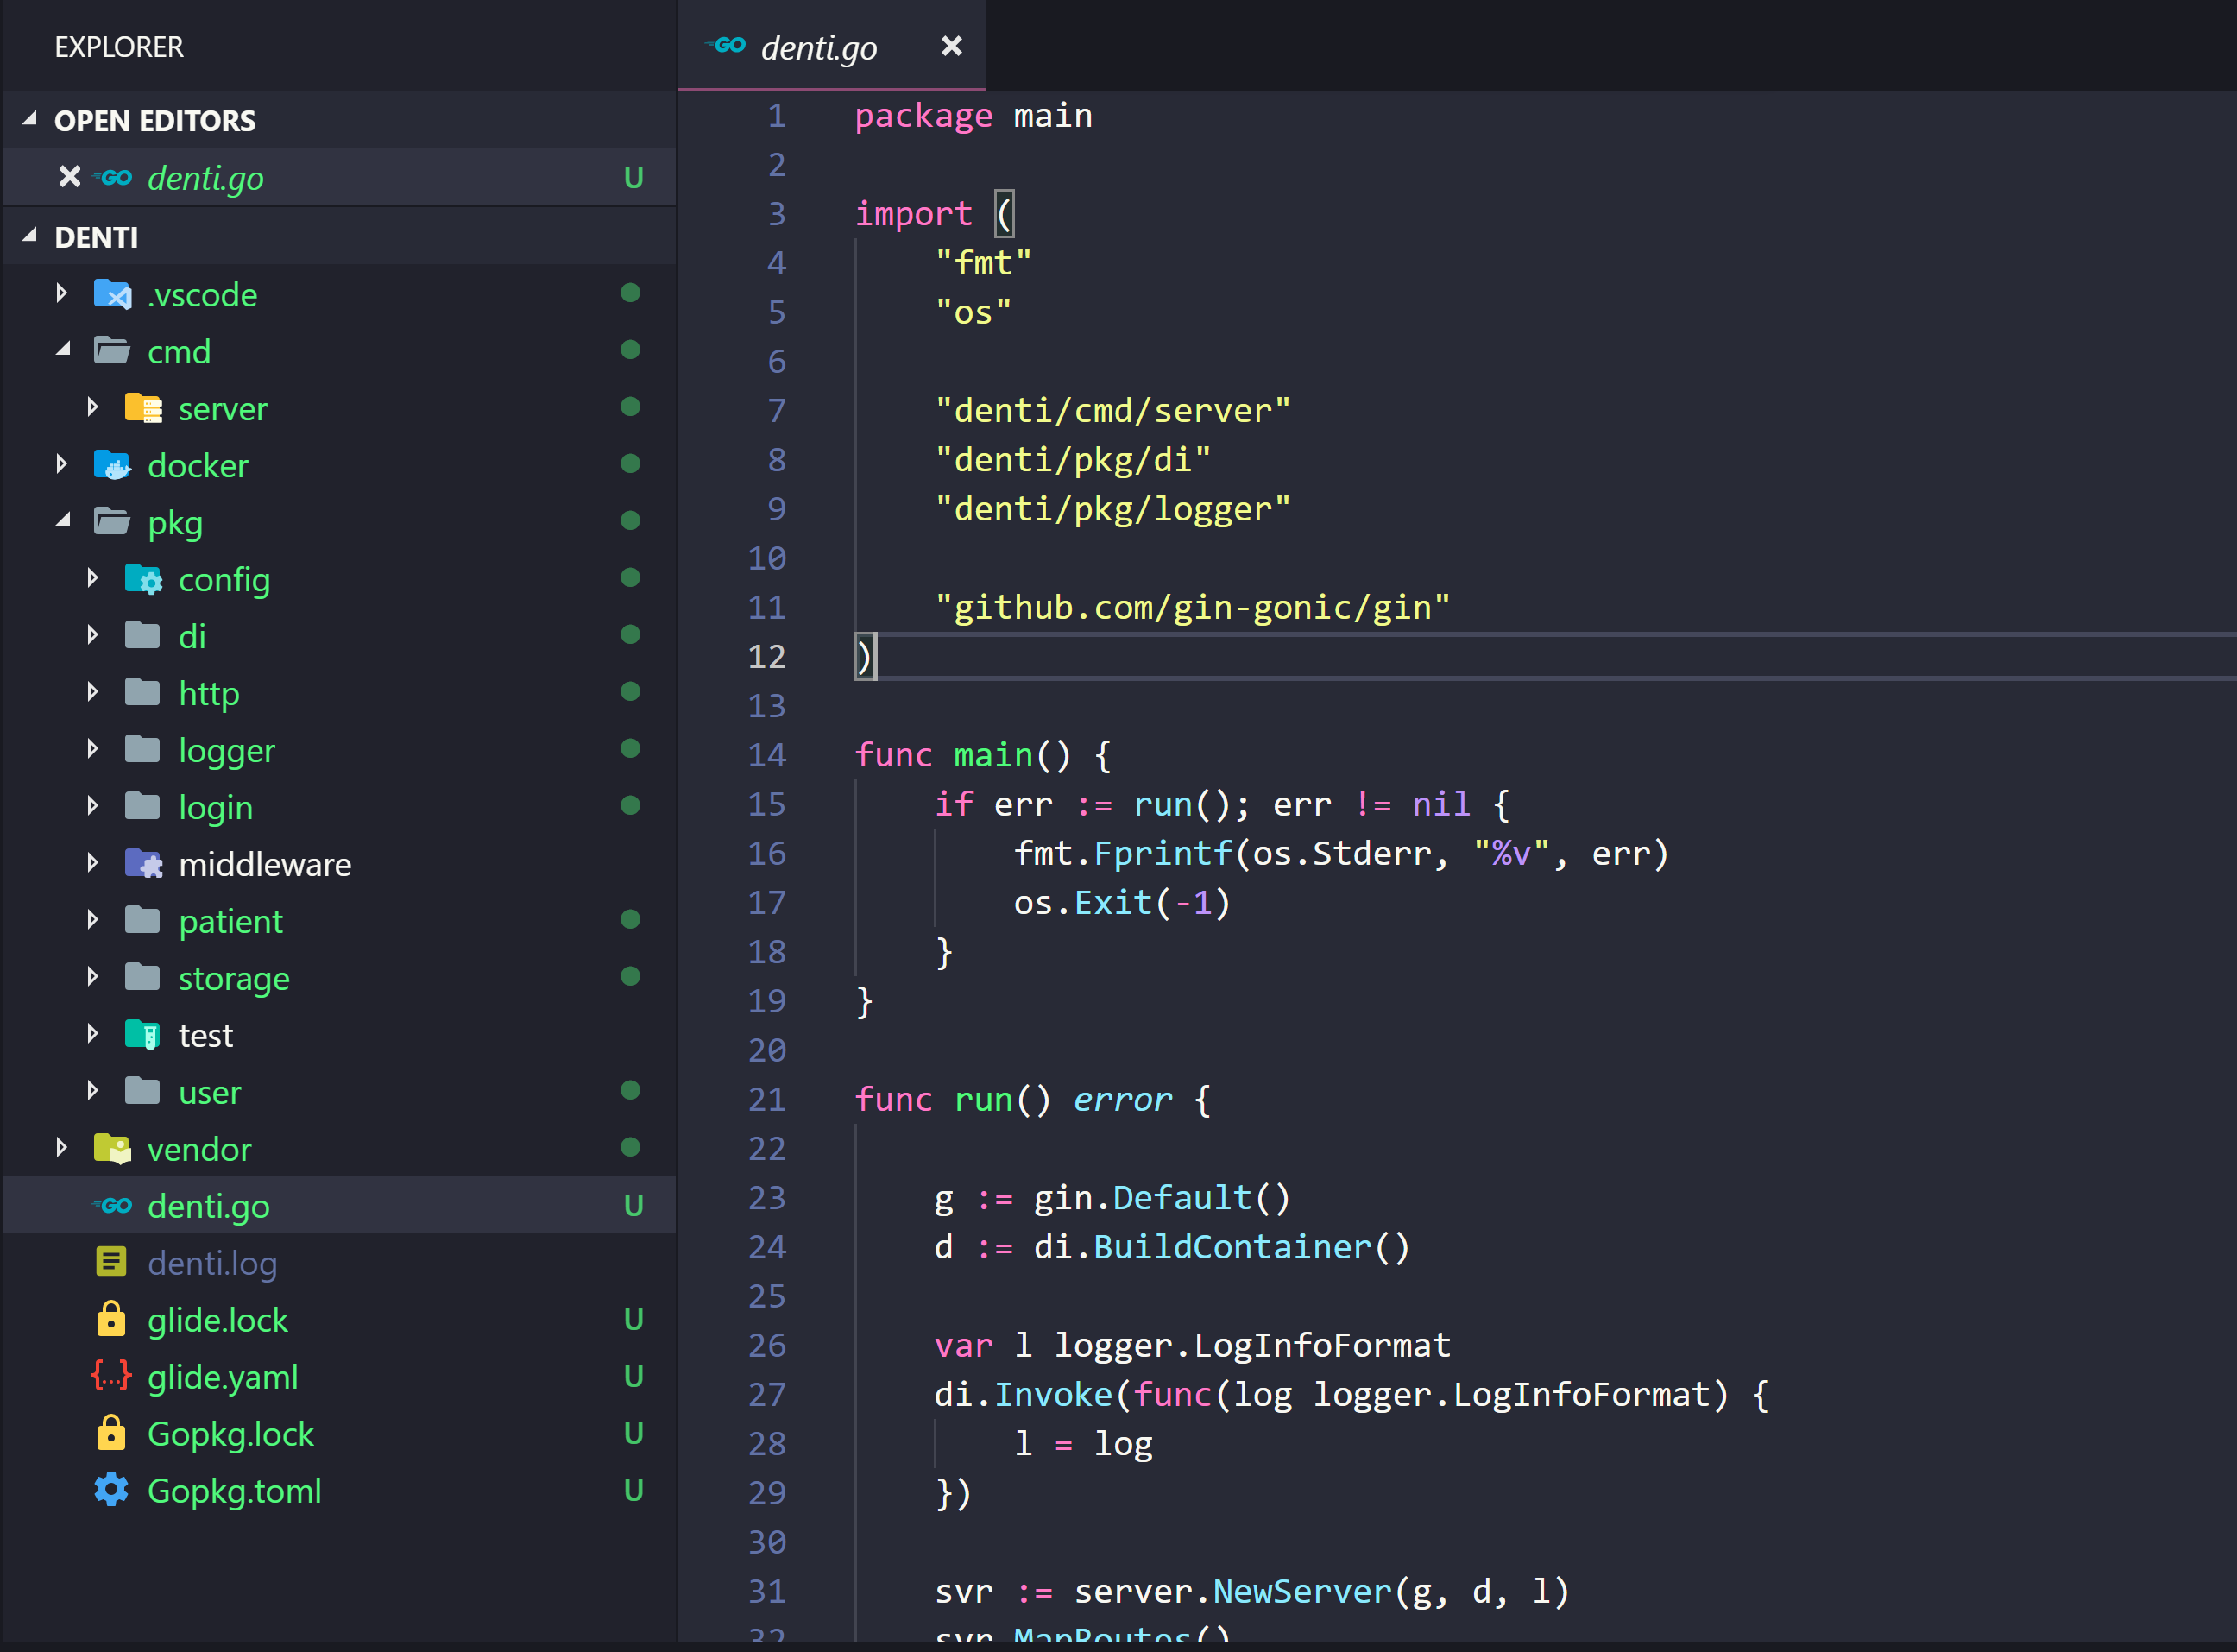Click the test folder flask icon

[143, 1035]
